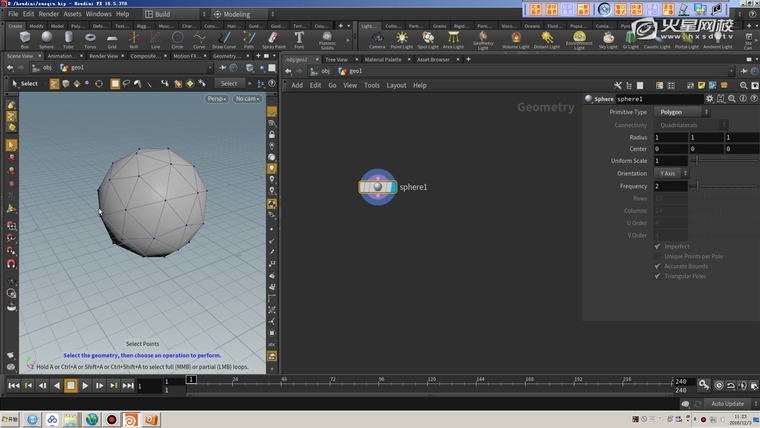
Task: Select the Sphere shelf tool
Action: [x=46, y=39]
